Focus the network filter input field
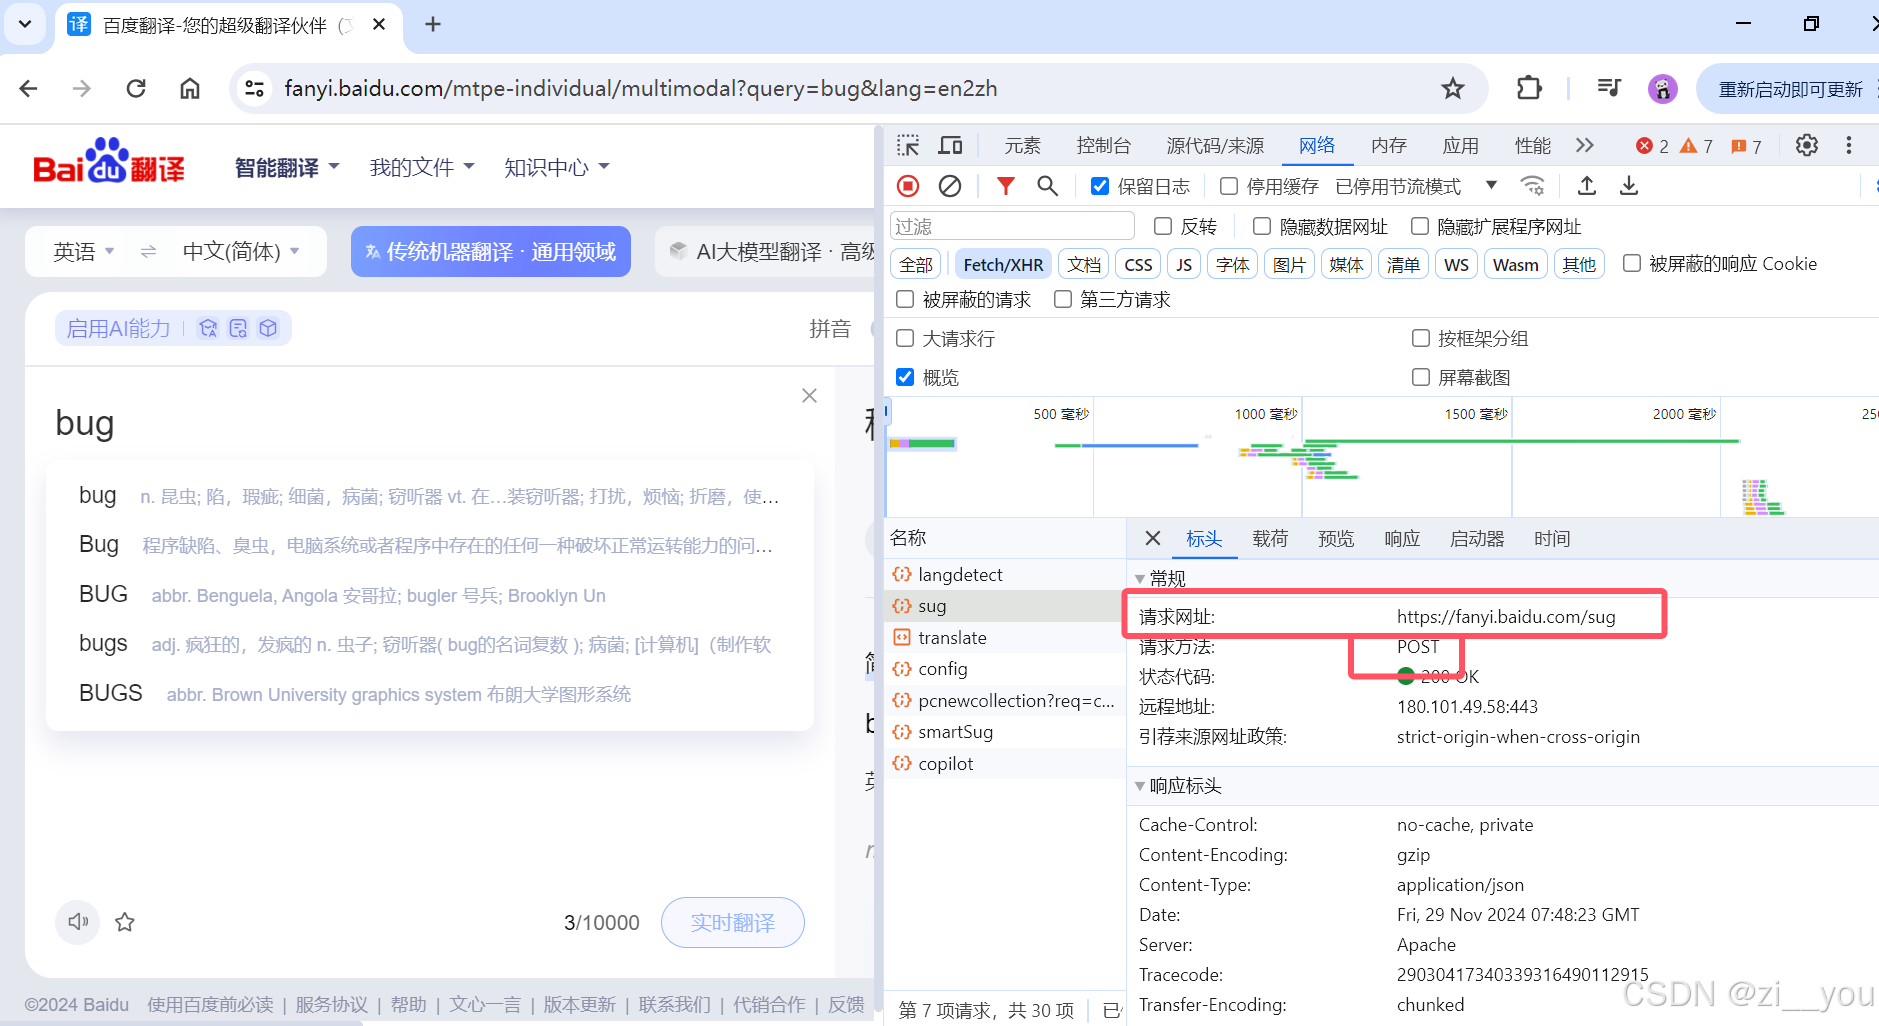 1012,226
